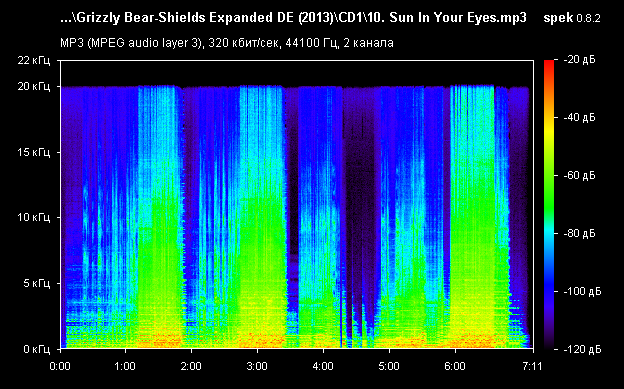This screenshot has height=389, width=624.
Task: Click the 0 кГц frequency axis label
Action: click(x=37, y=349)
